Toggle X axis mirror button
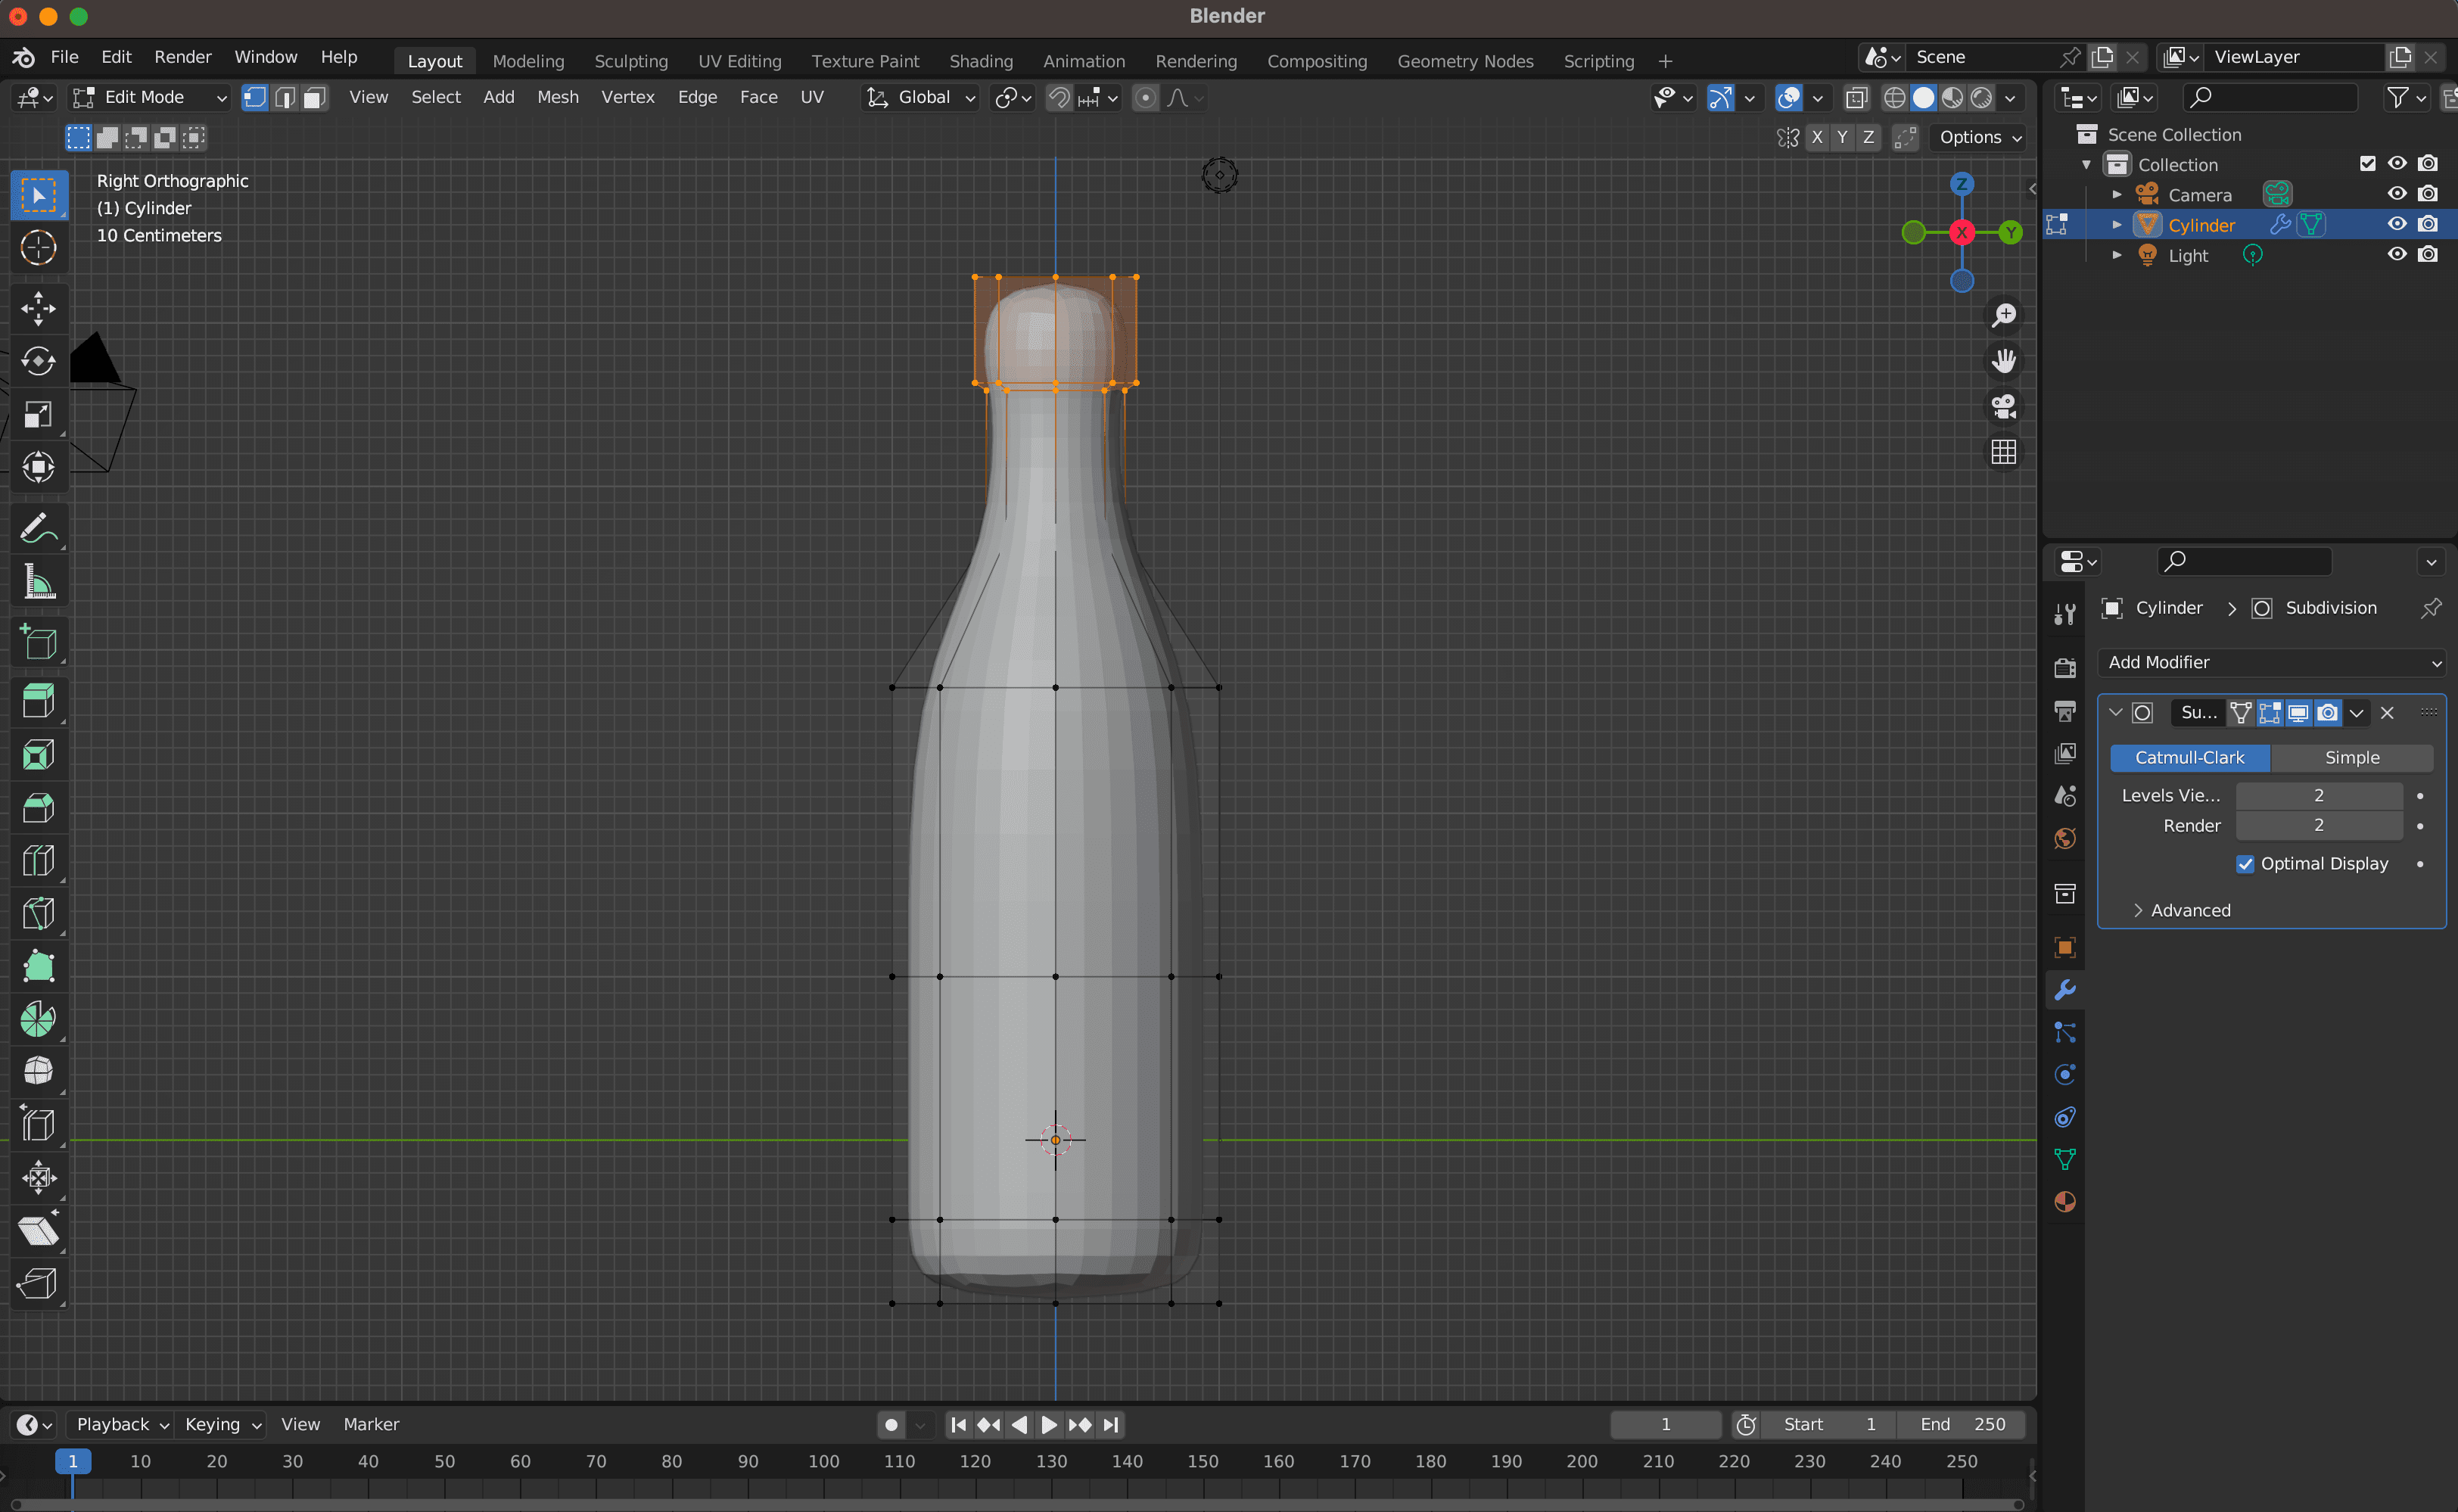This screenshot has width=2458, height=1512. (x=1817, y=137)
